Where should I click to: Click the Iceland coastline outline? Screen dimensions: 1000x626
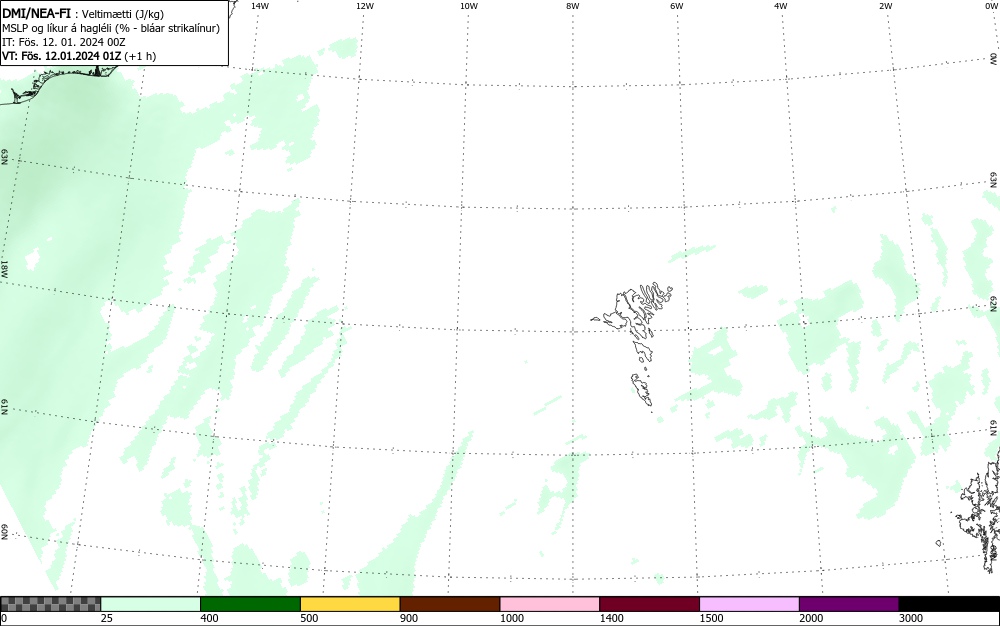point(61,83)
